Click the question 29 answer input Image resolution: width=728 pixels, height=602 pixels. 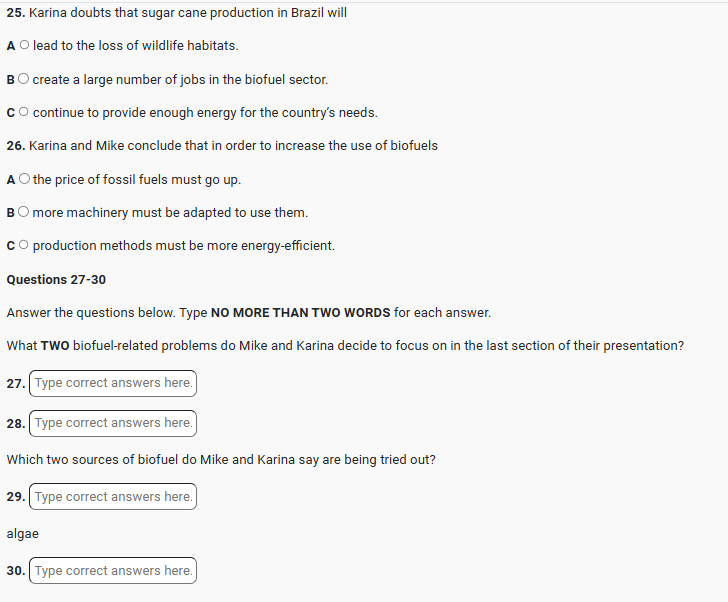click(113, 497)
